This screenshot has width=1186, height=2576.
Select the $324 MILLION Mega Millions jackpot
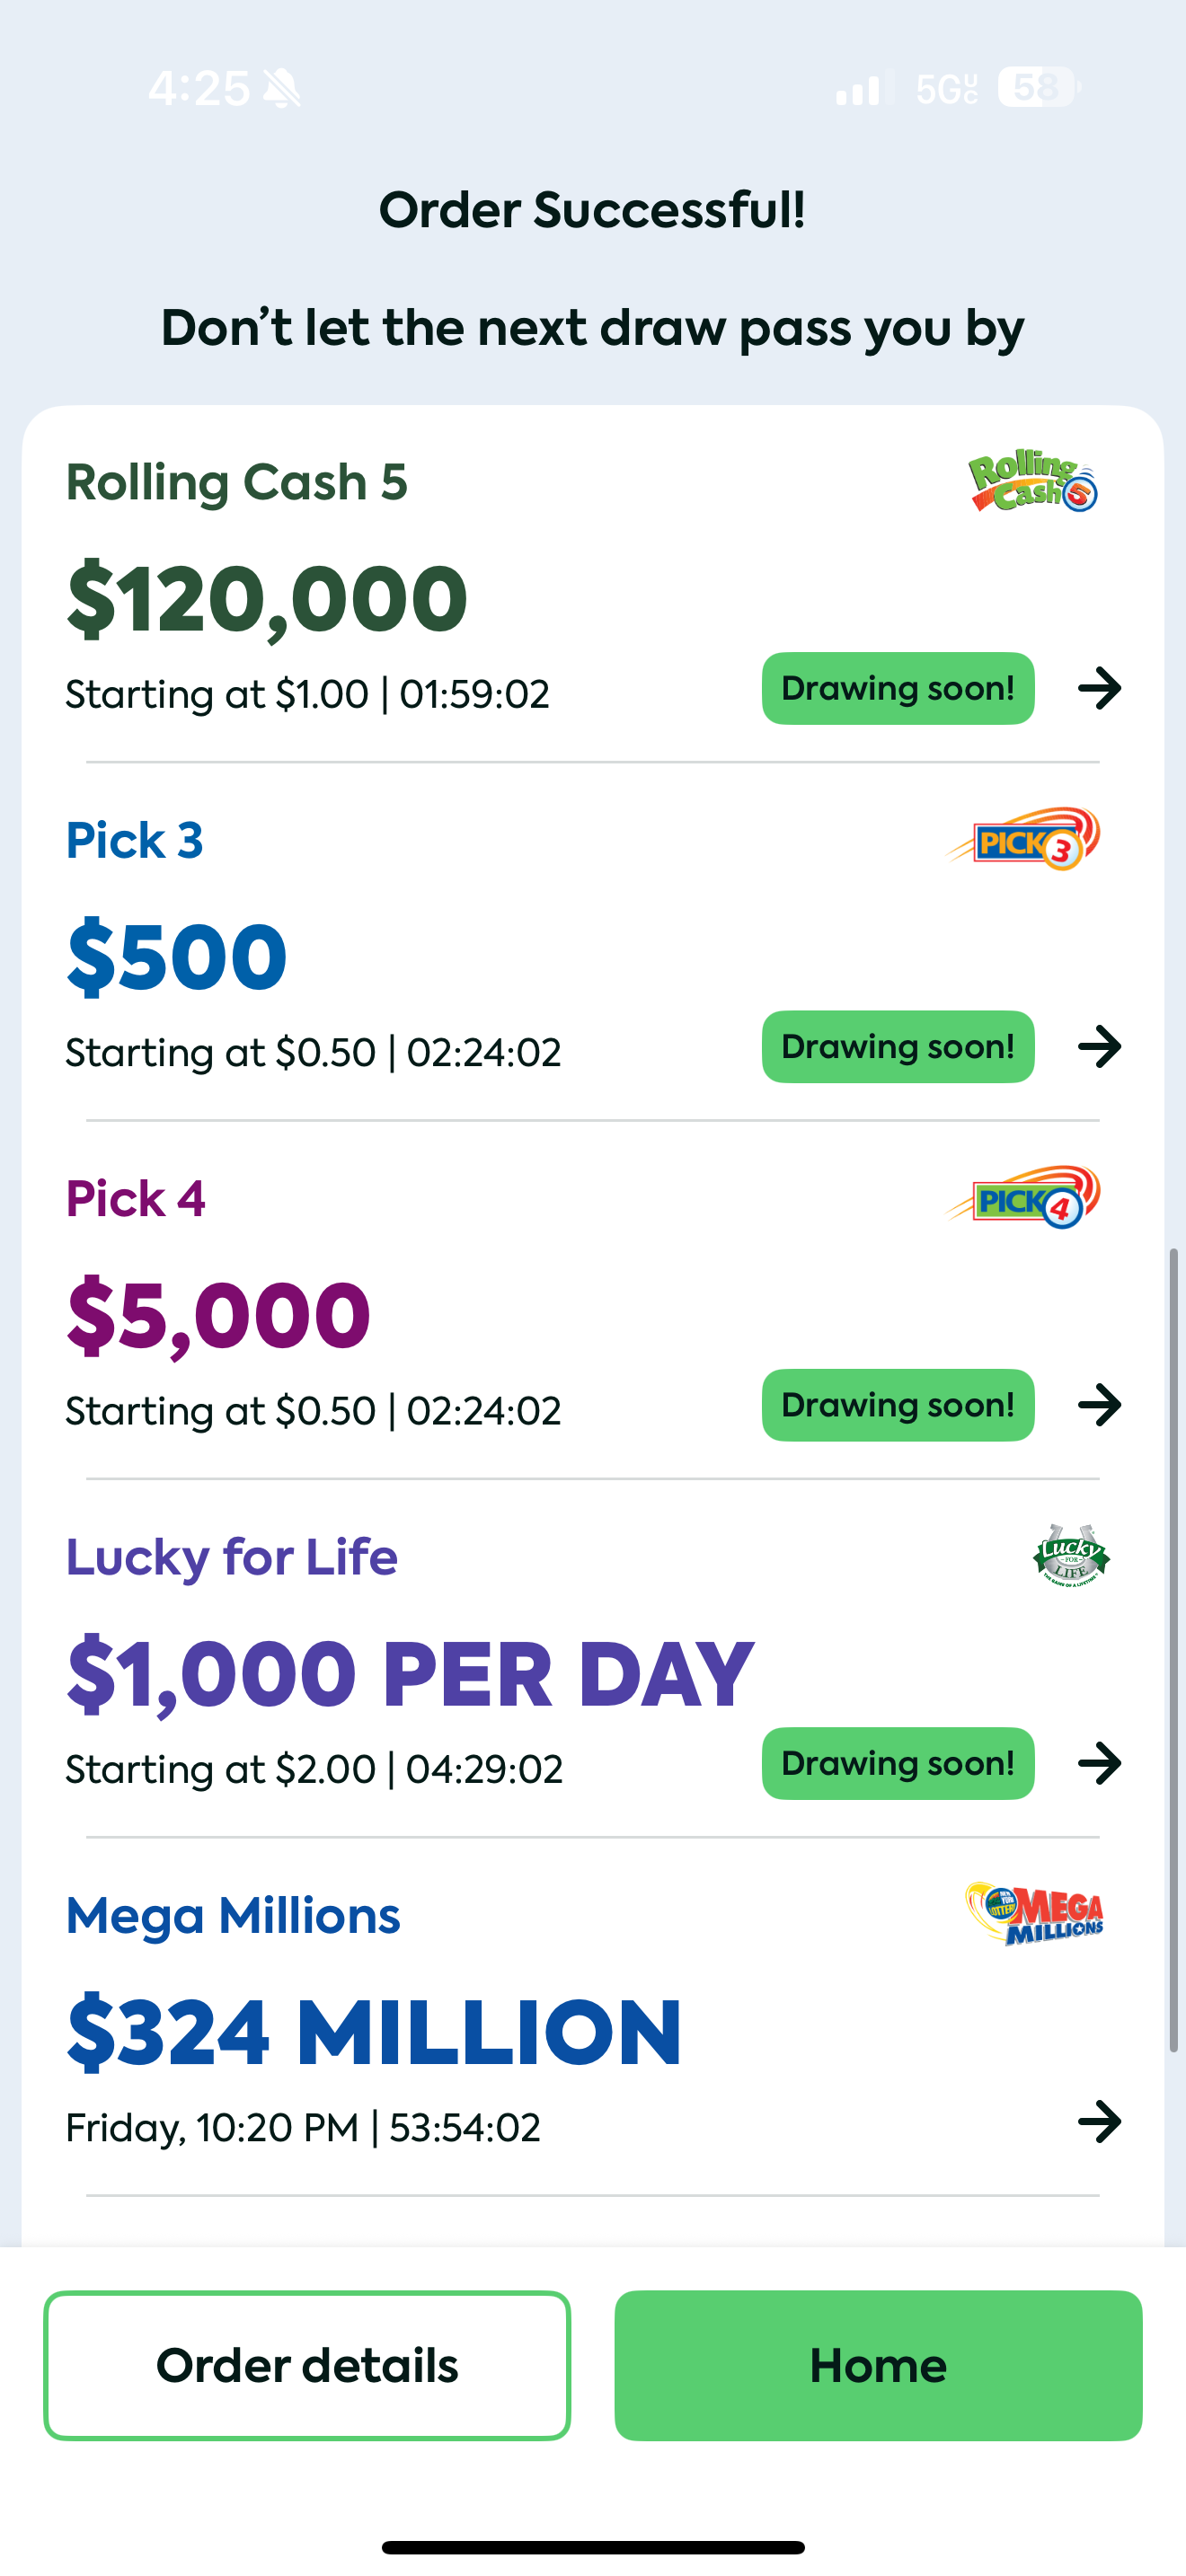[374, 2031]
